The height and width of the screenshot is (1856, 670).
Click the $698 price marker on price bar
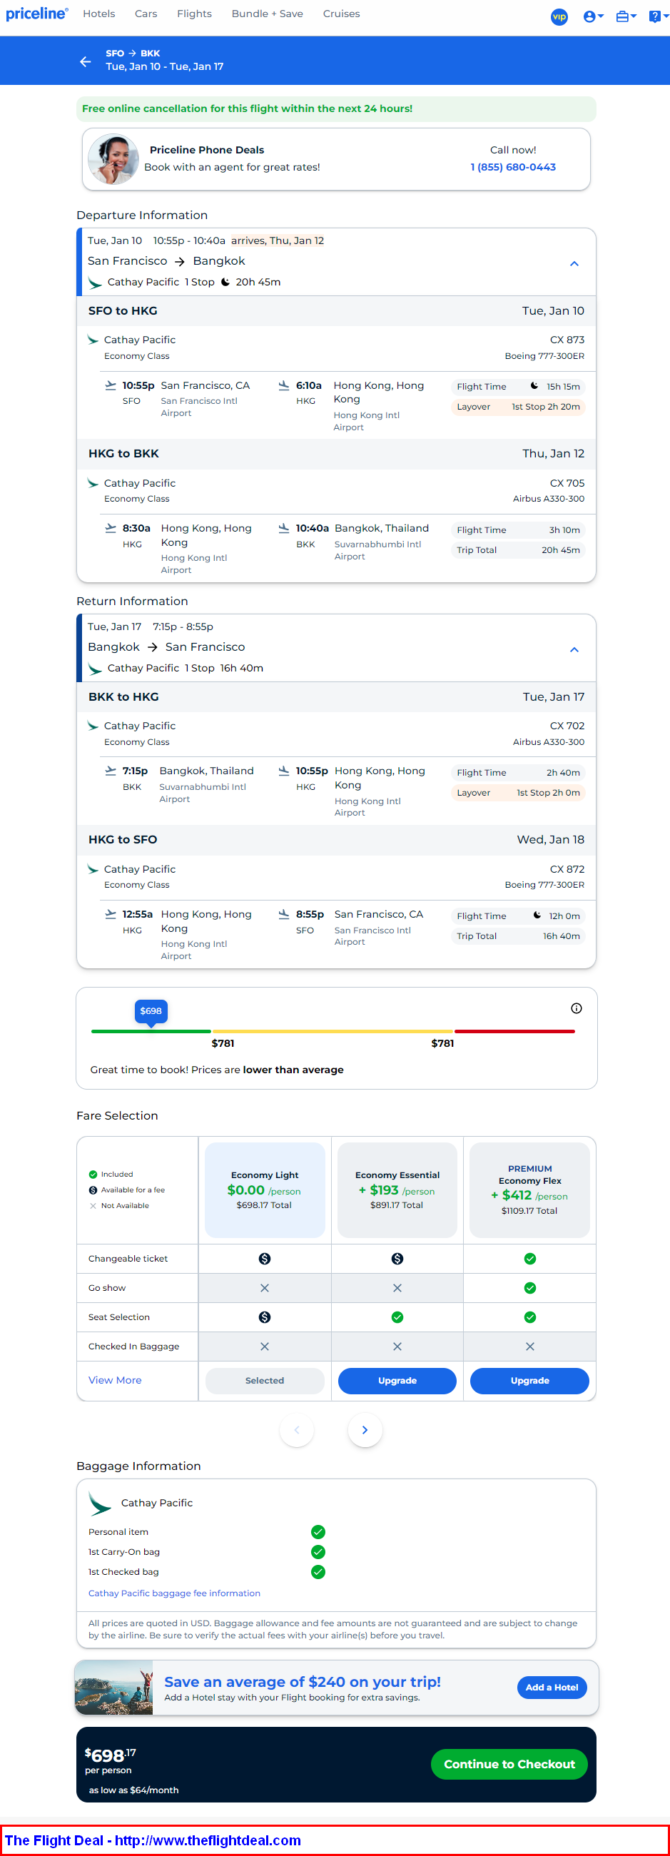pos(151,1011)
